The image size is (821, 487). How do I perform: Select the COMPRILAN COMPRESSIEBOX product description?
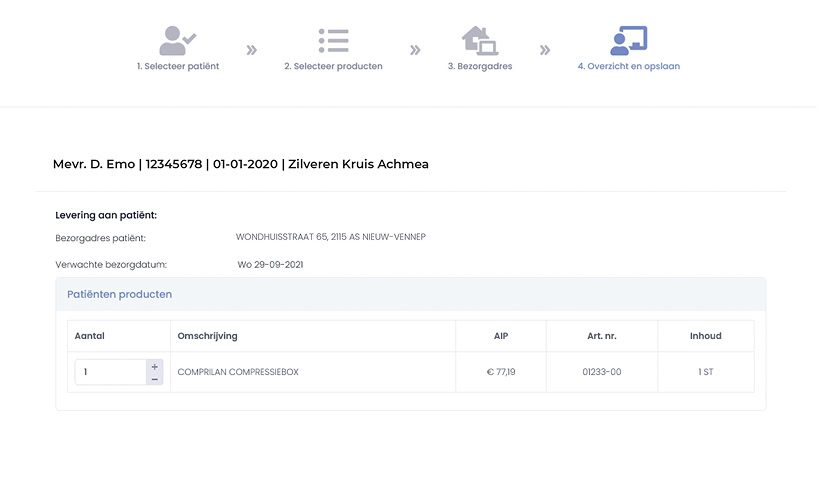[238, 372]
